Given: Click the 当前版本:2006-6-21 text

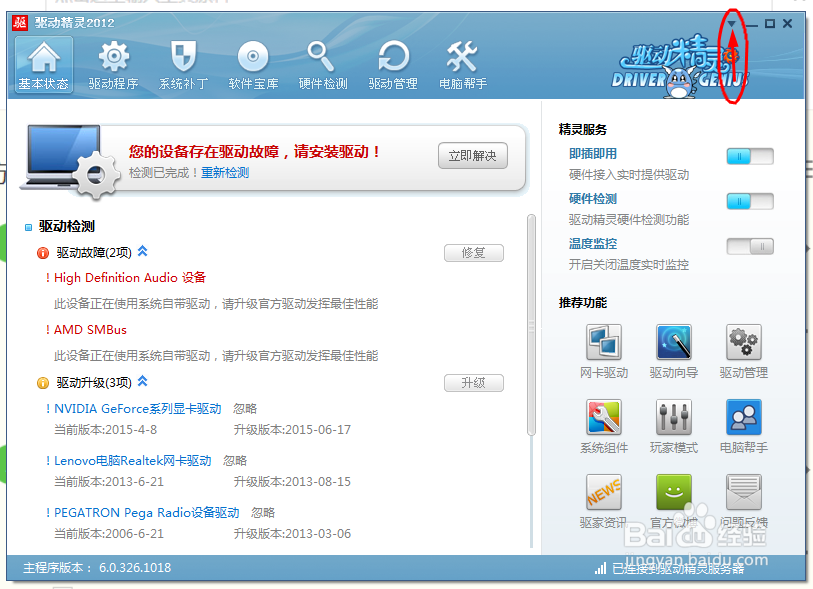Looking at the screenshot, I should pyautogui.click(x=109, y=534).
